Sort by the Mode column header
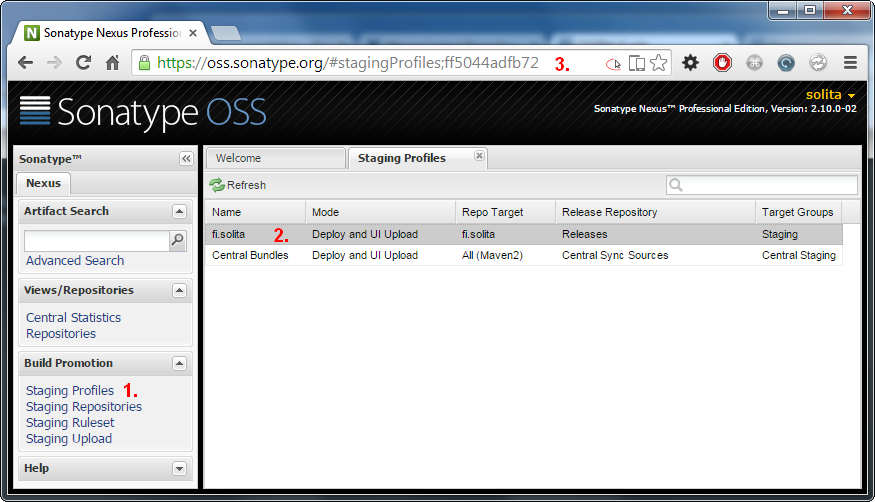 [381, 213]
